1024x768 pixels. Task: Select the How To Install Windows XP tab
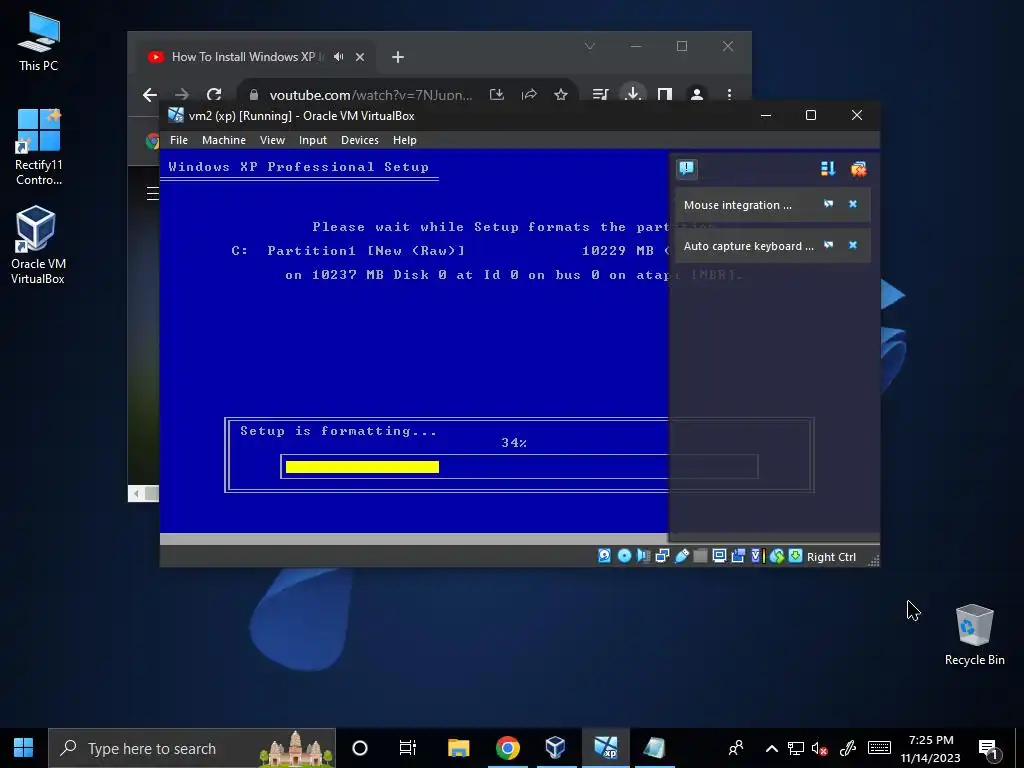[x=255, y=57]
